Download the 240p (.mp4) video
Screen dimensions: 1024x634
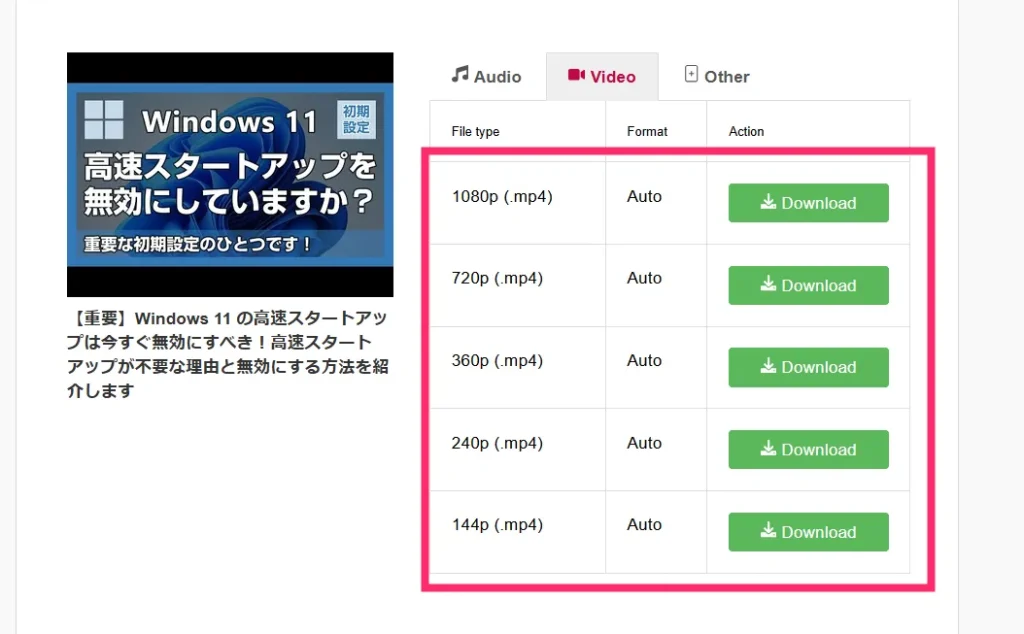808,449
